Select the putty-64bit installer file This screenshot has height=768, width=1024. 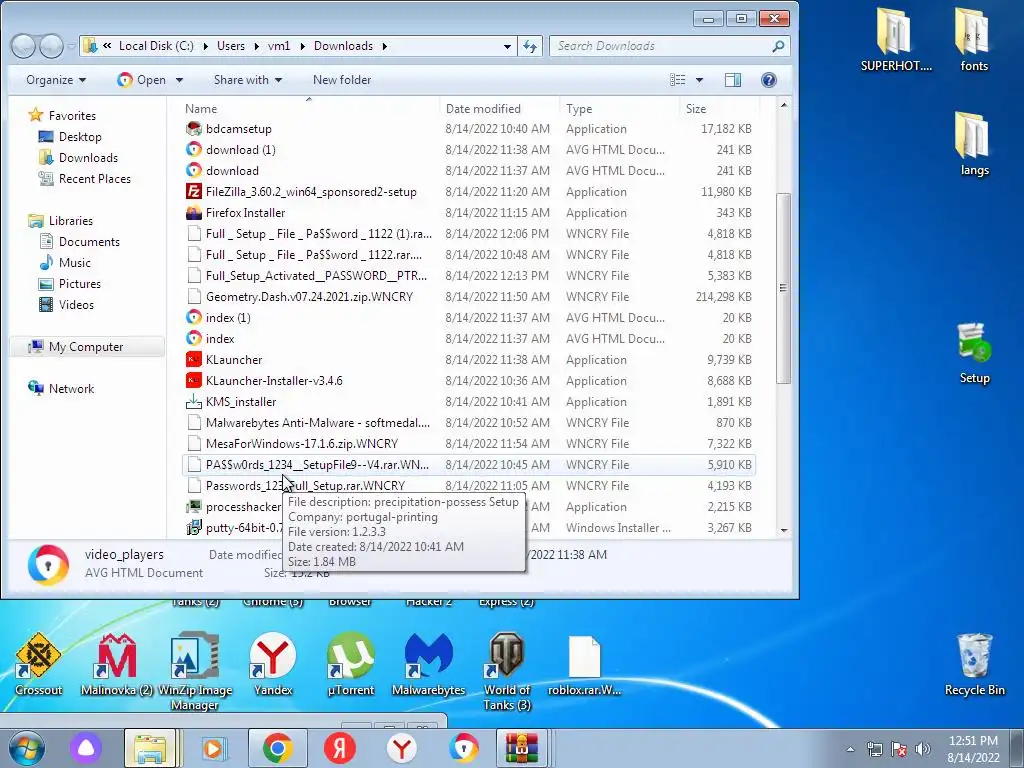(245, 528)
